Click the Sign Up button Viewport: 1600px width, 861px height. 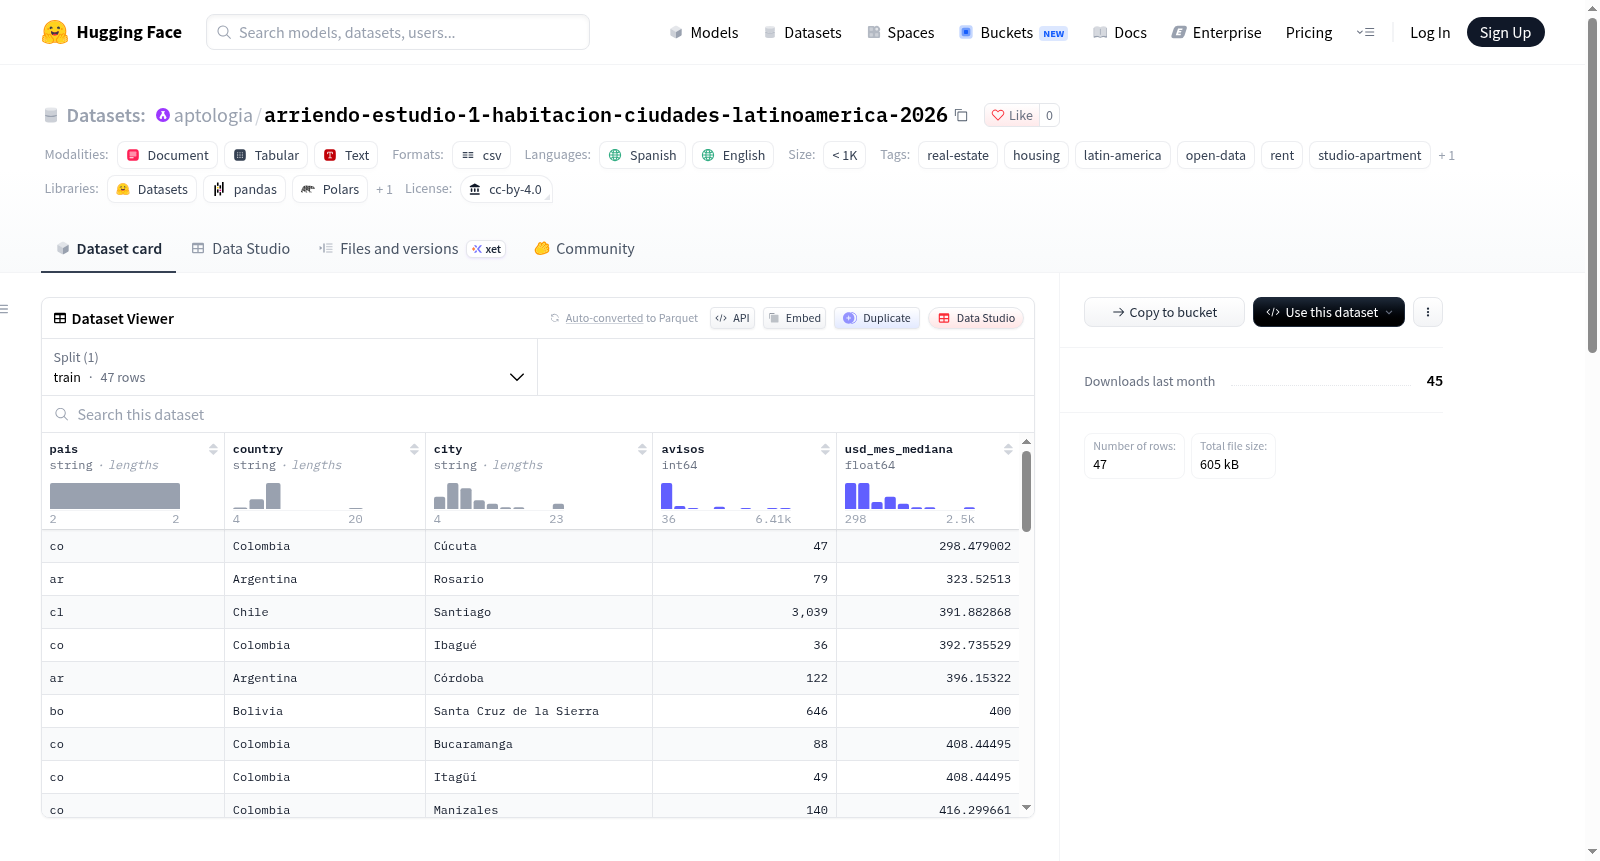pos(1505,32)
